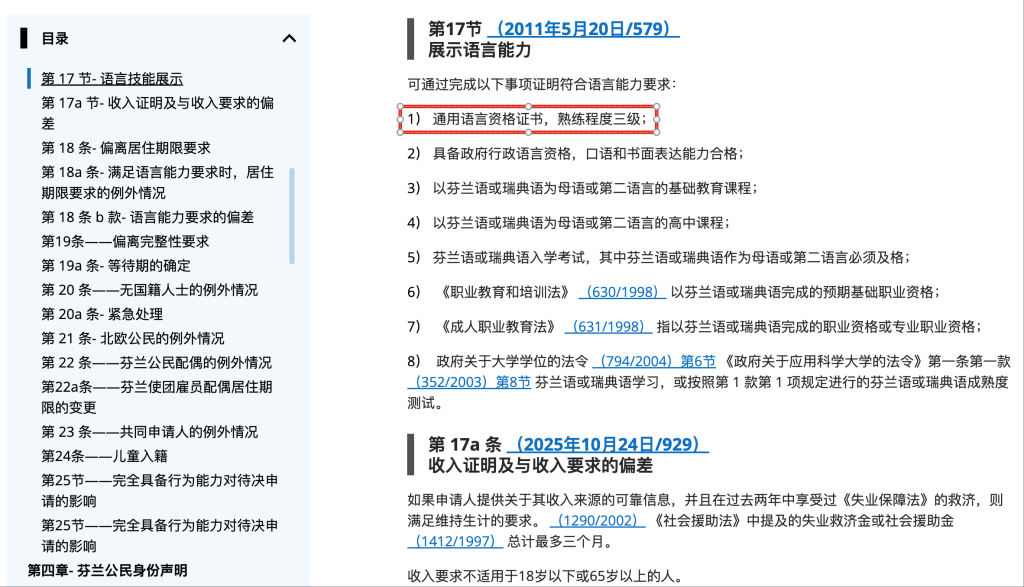Open 第 17 节- 语言技能展示 in contents

(x=112, y=79)
